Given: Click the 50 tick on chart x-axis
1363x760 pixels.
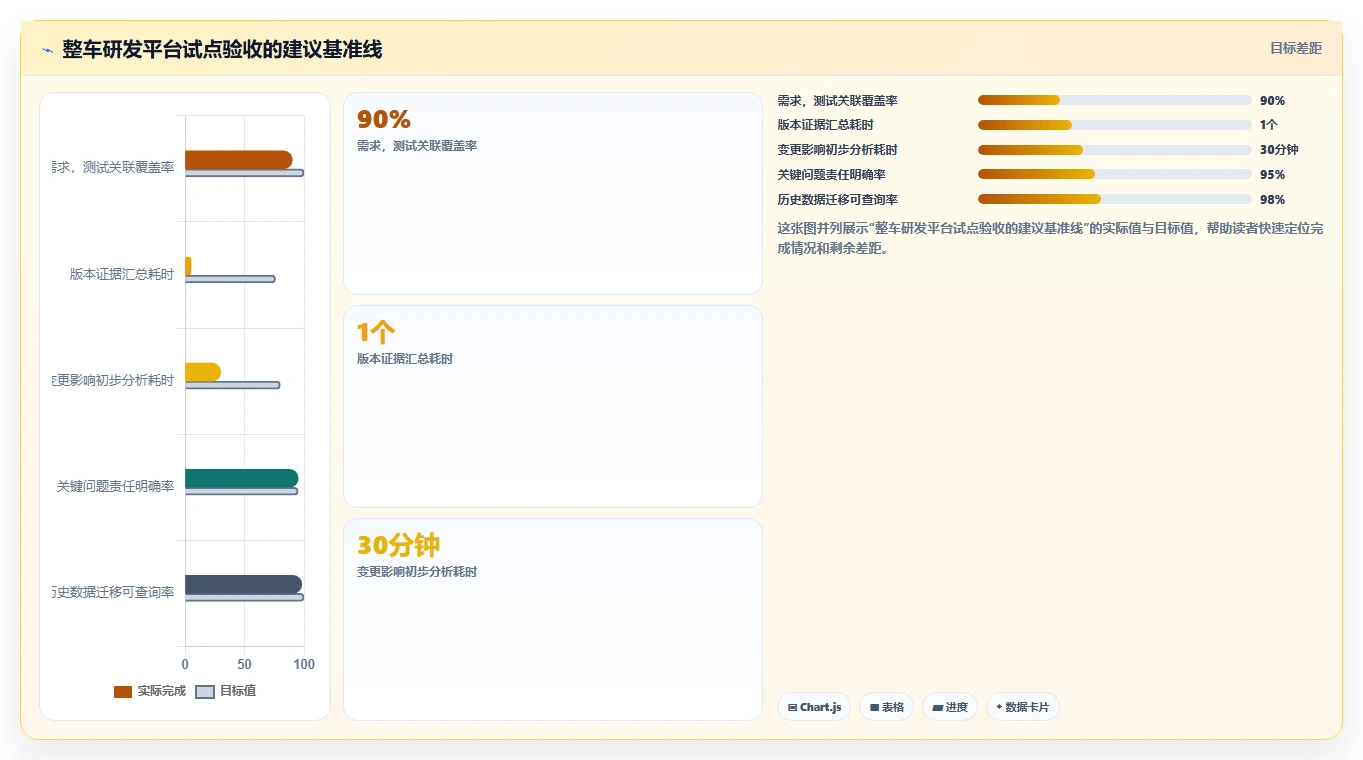Looking at the screenshot, I should point(244,664).
